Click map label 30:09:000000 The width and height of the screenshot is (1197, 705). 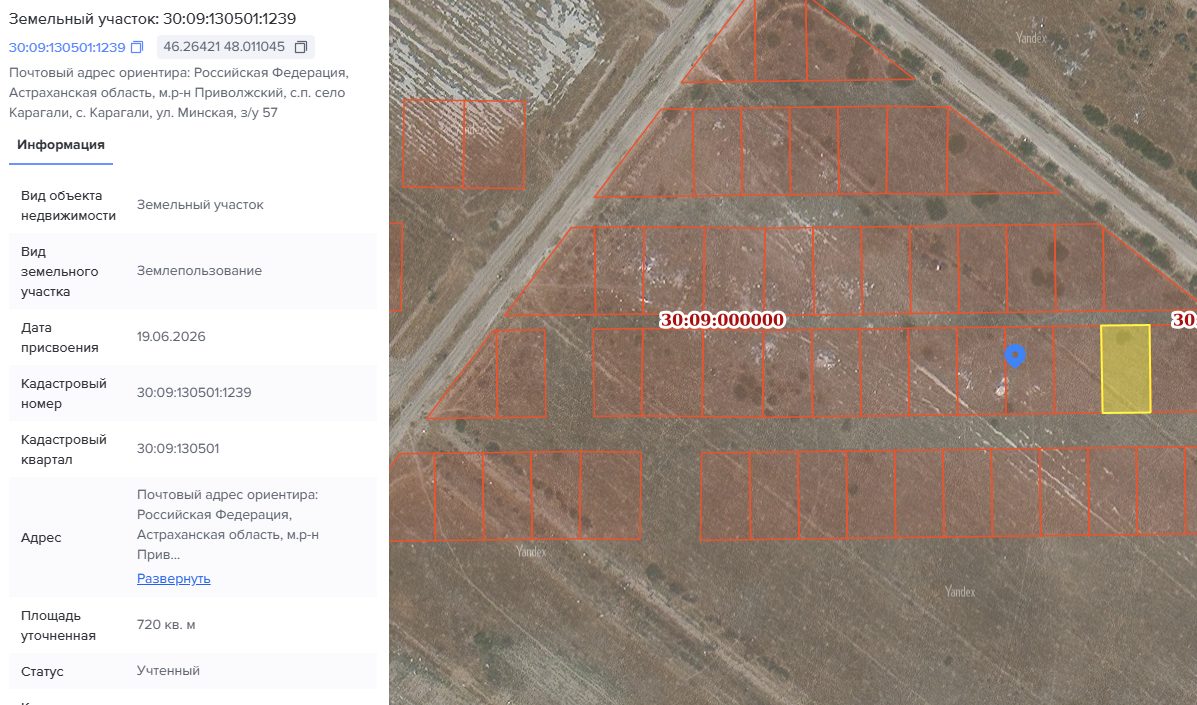pos(722,320)
